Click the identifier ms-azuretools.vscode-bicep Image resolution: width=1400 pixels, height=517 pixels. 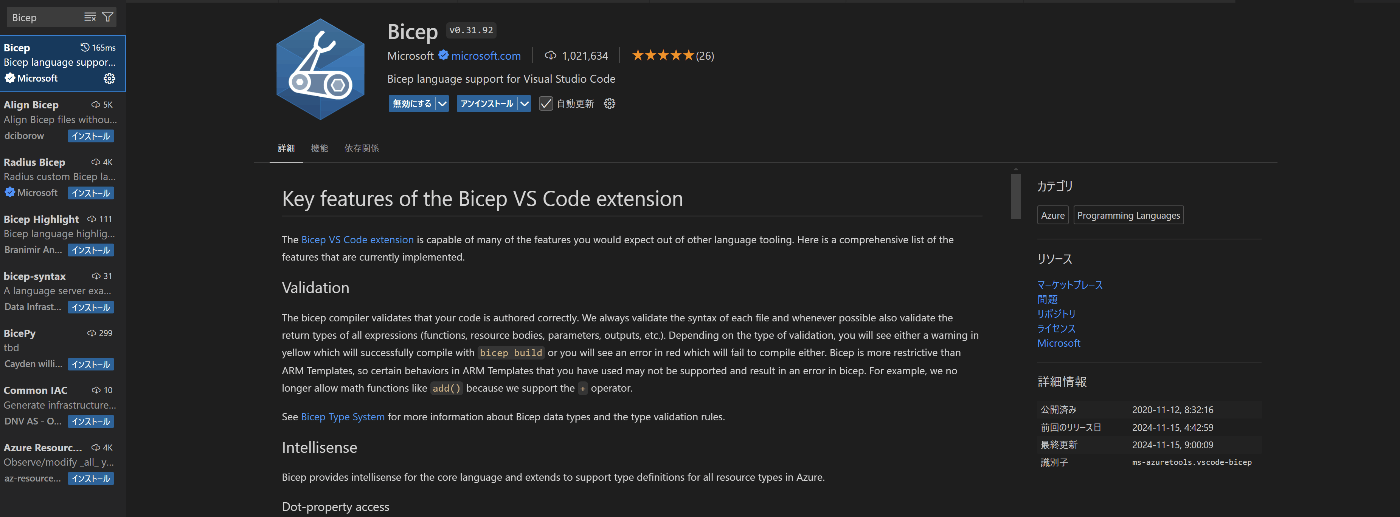click(1192, 462)
